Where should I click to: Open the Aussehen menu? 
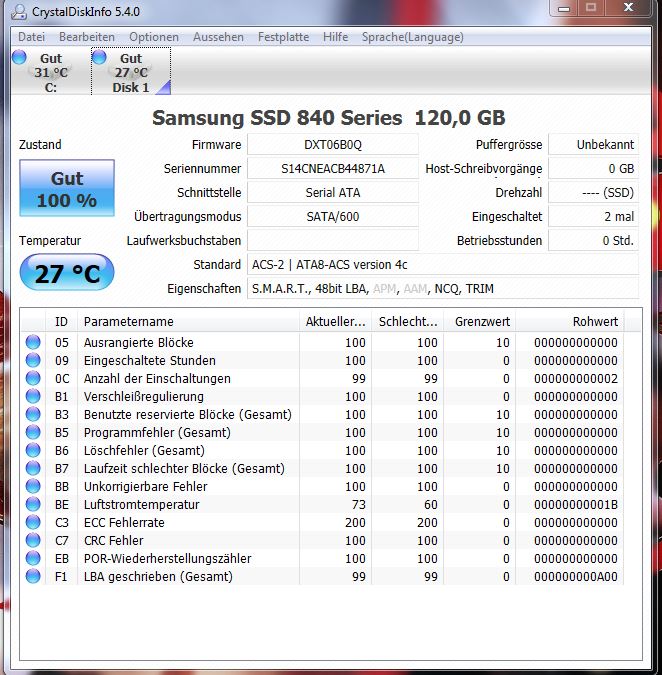click(x=218, y=37)
